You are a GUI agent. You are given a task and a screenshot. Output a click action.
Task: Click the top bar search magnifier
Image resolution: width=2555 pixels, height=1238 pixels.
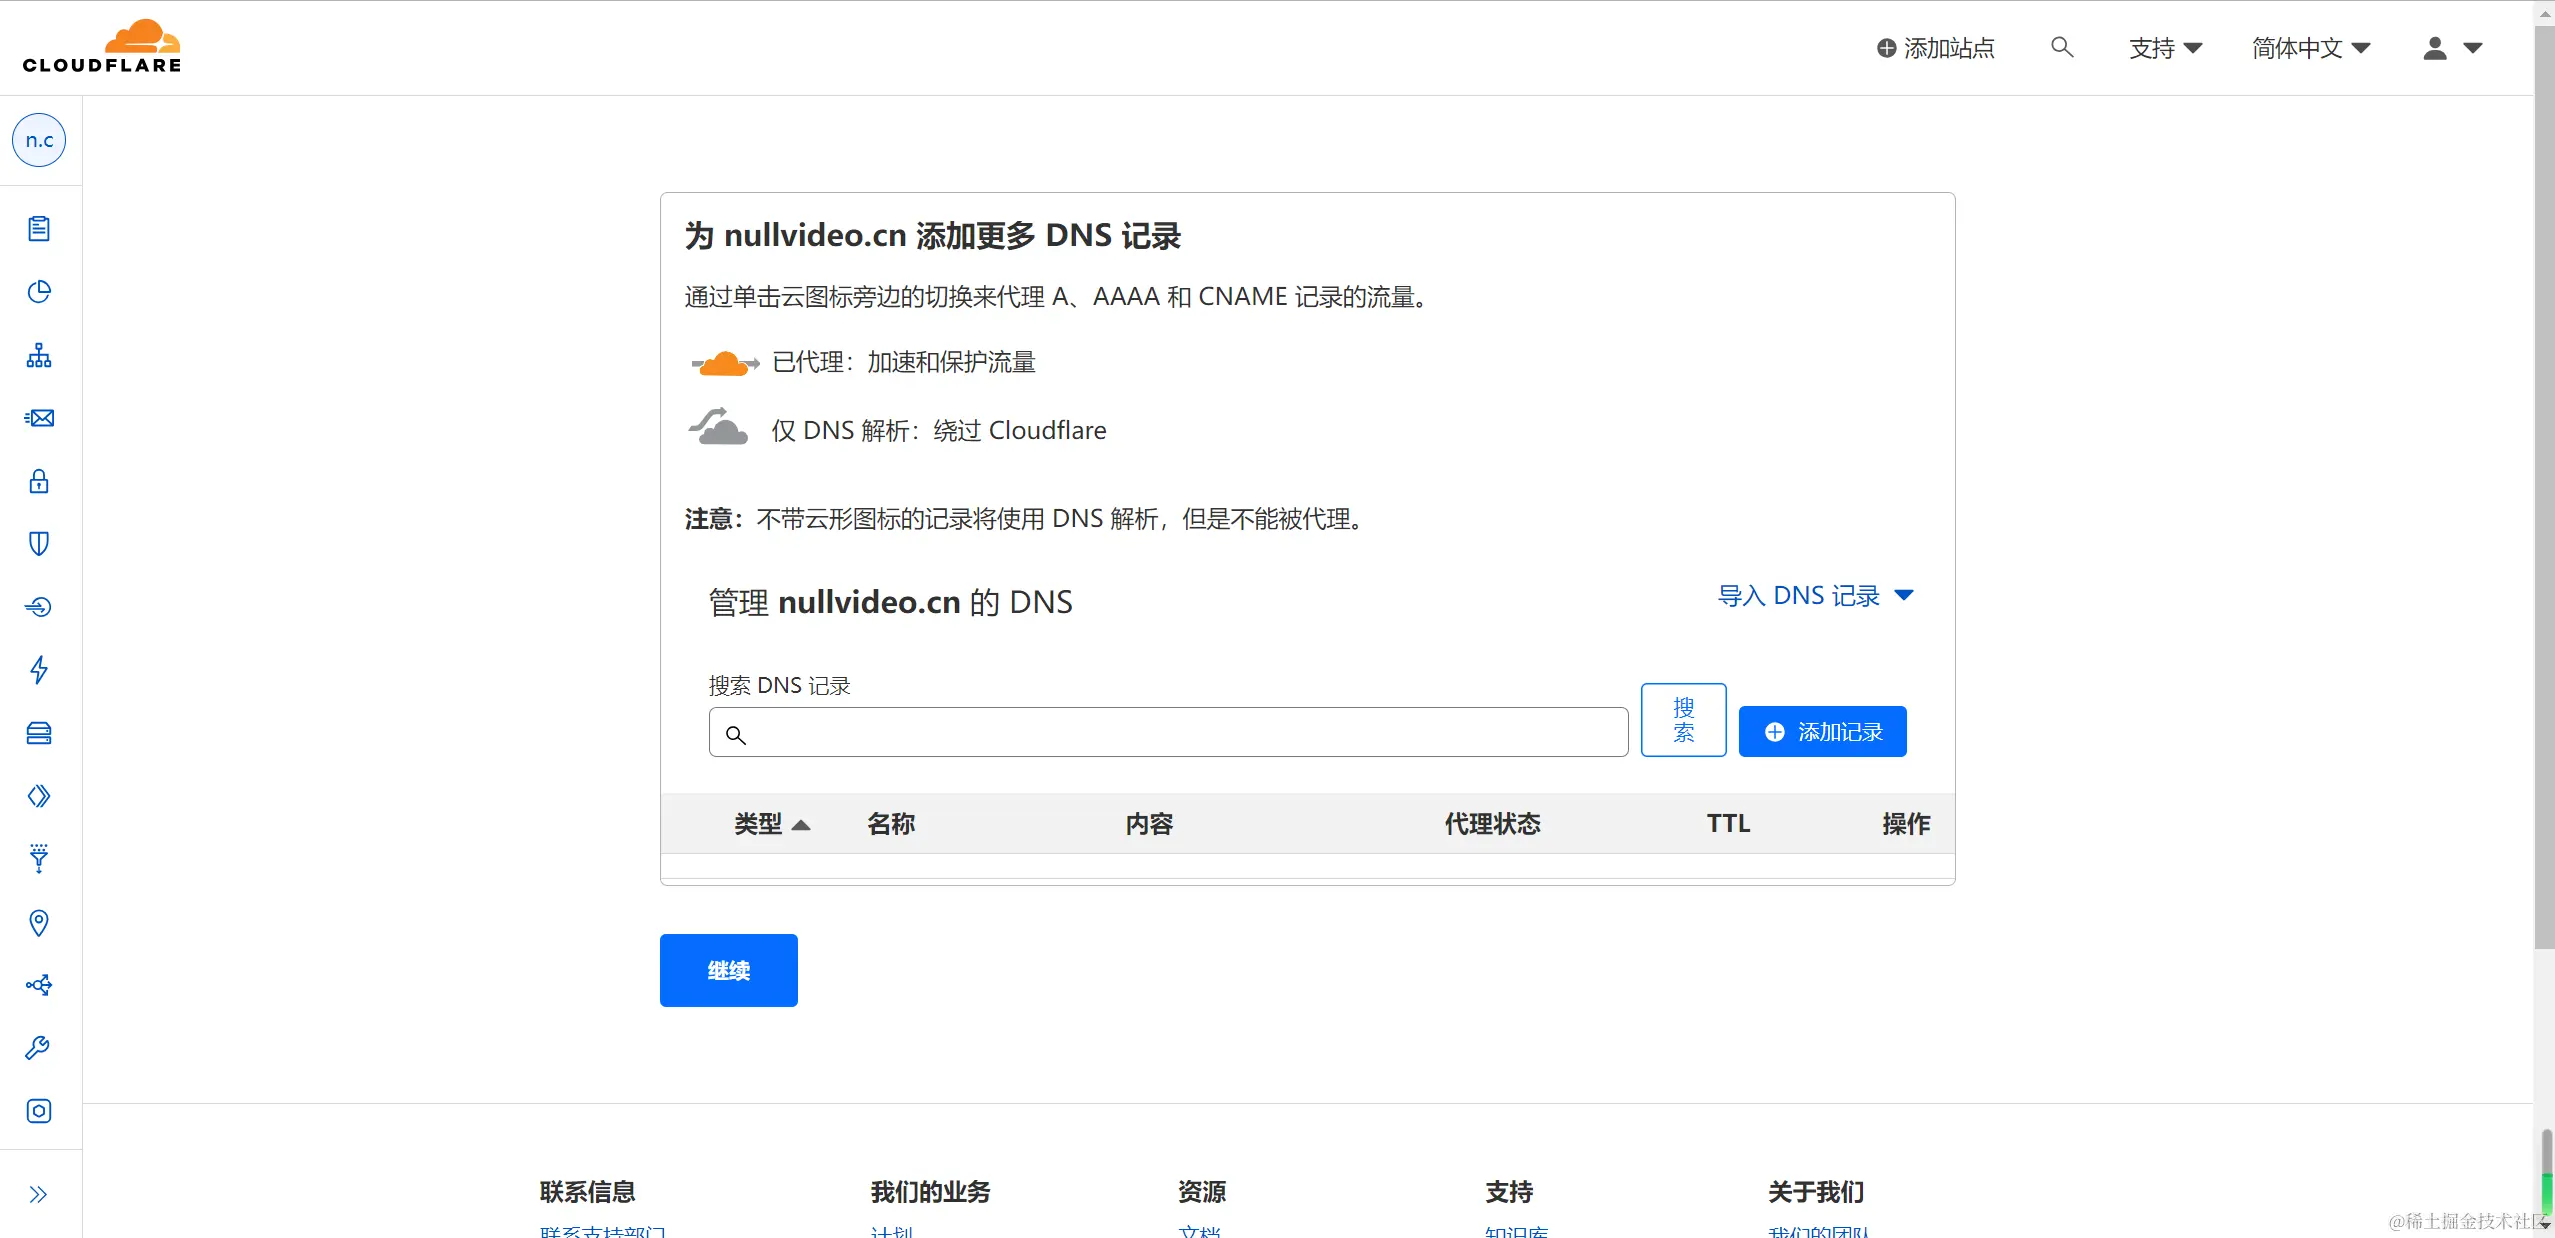(2061, 47)
